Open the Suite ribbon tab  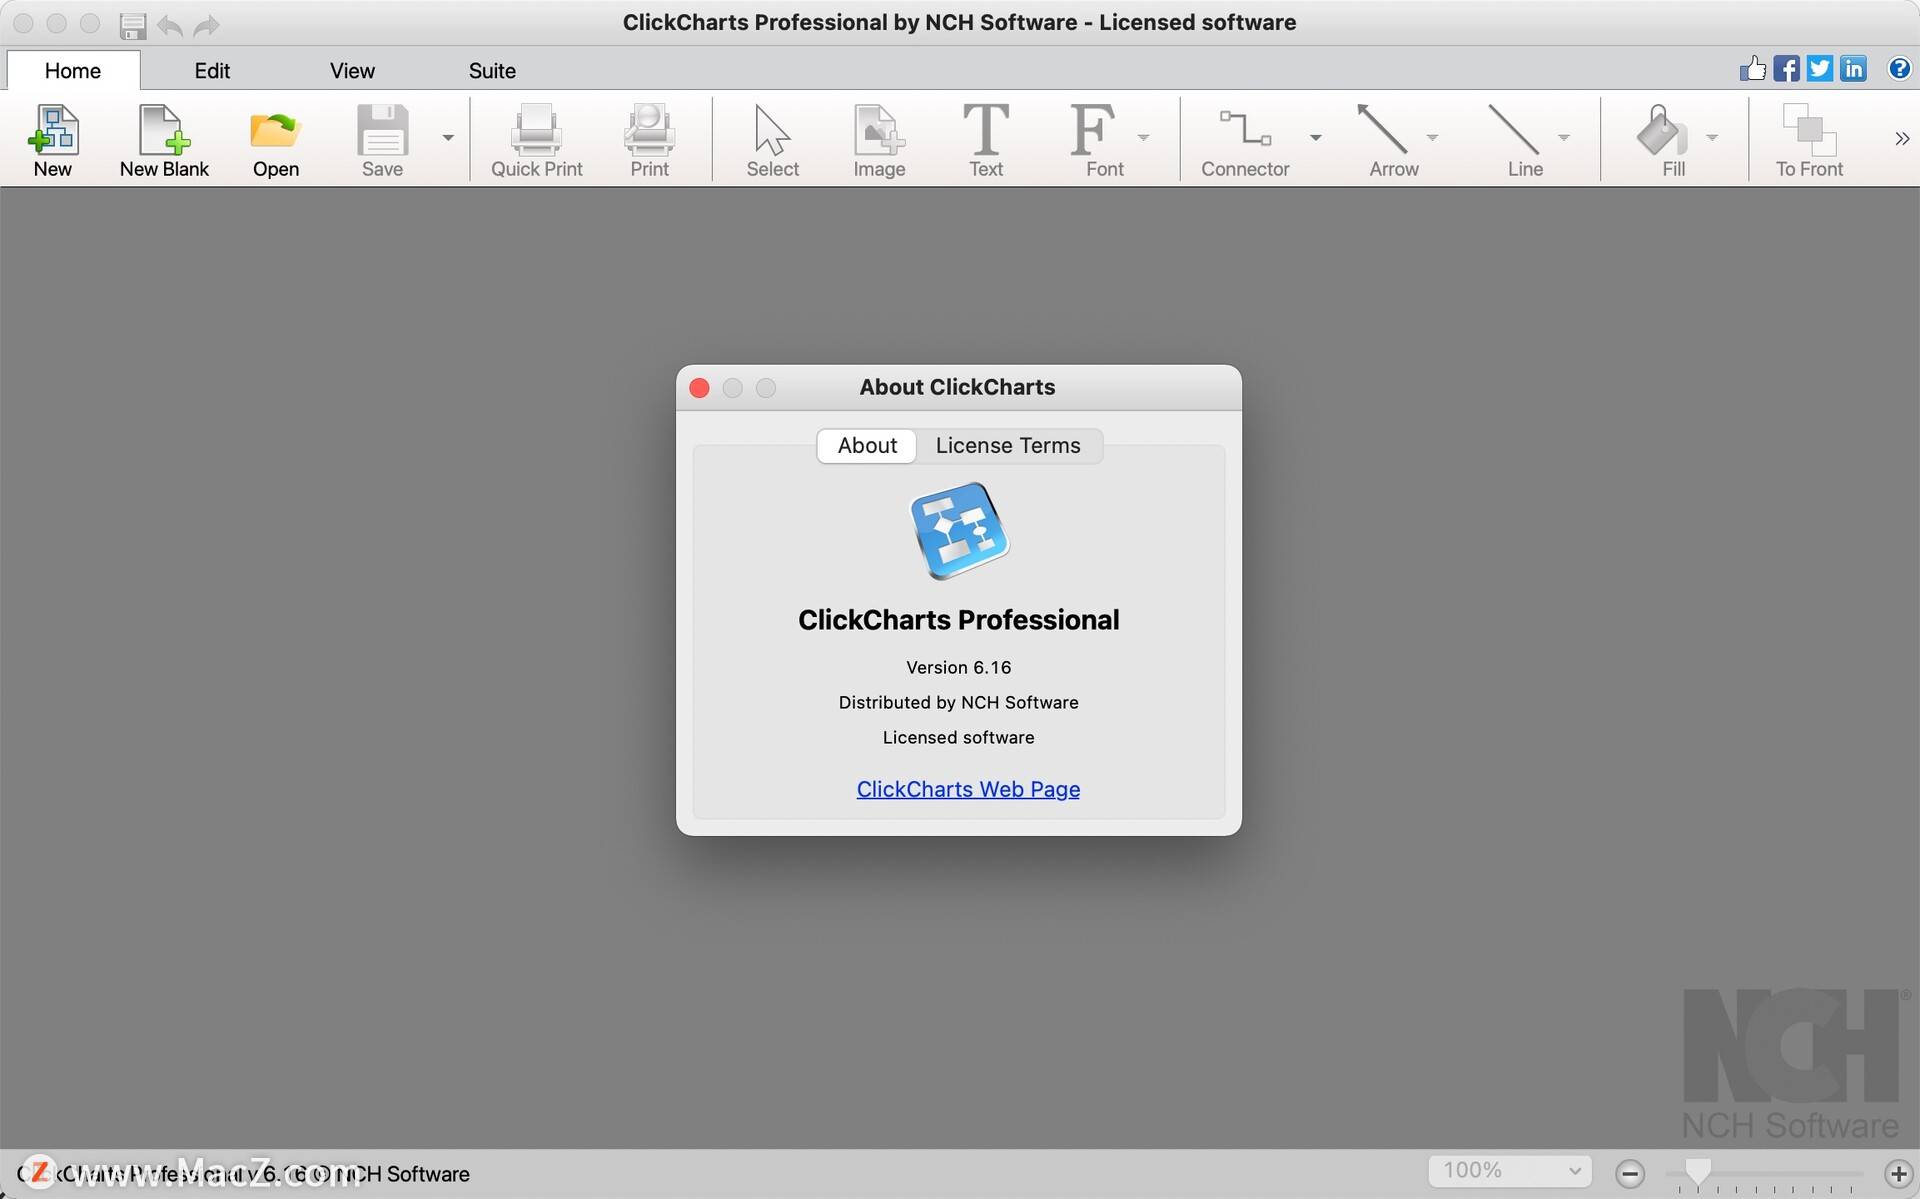492,70
